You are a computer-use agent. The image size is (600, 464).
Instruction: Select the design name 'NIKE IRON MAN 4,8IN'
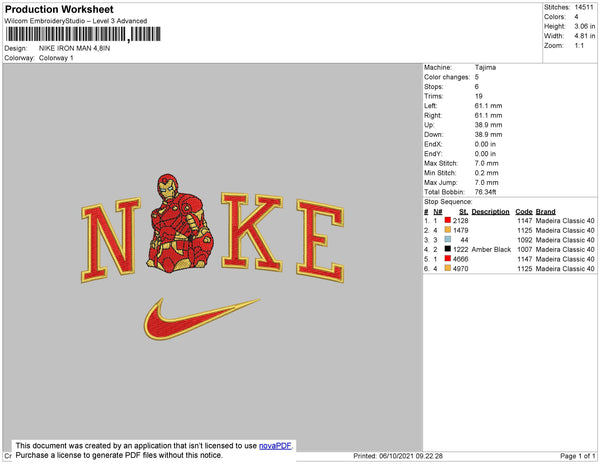click(x=74, y=49)
